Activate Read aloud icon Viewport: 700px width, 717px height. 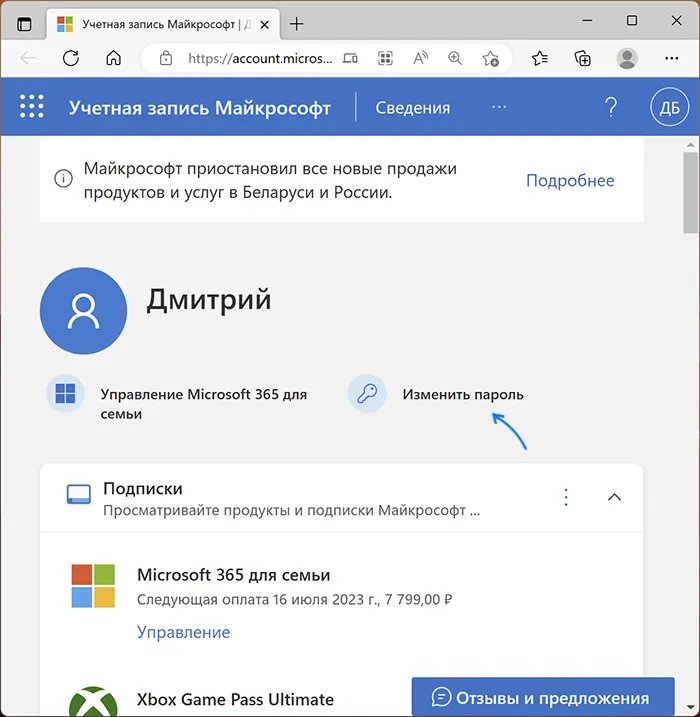click(420, 58)
